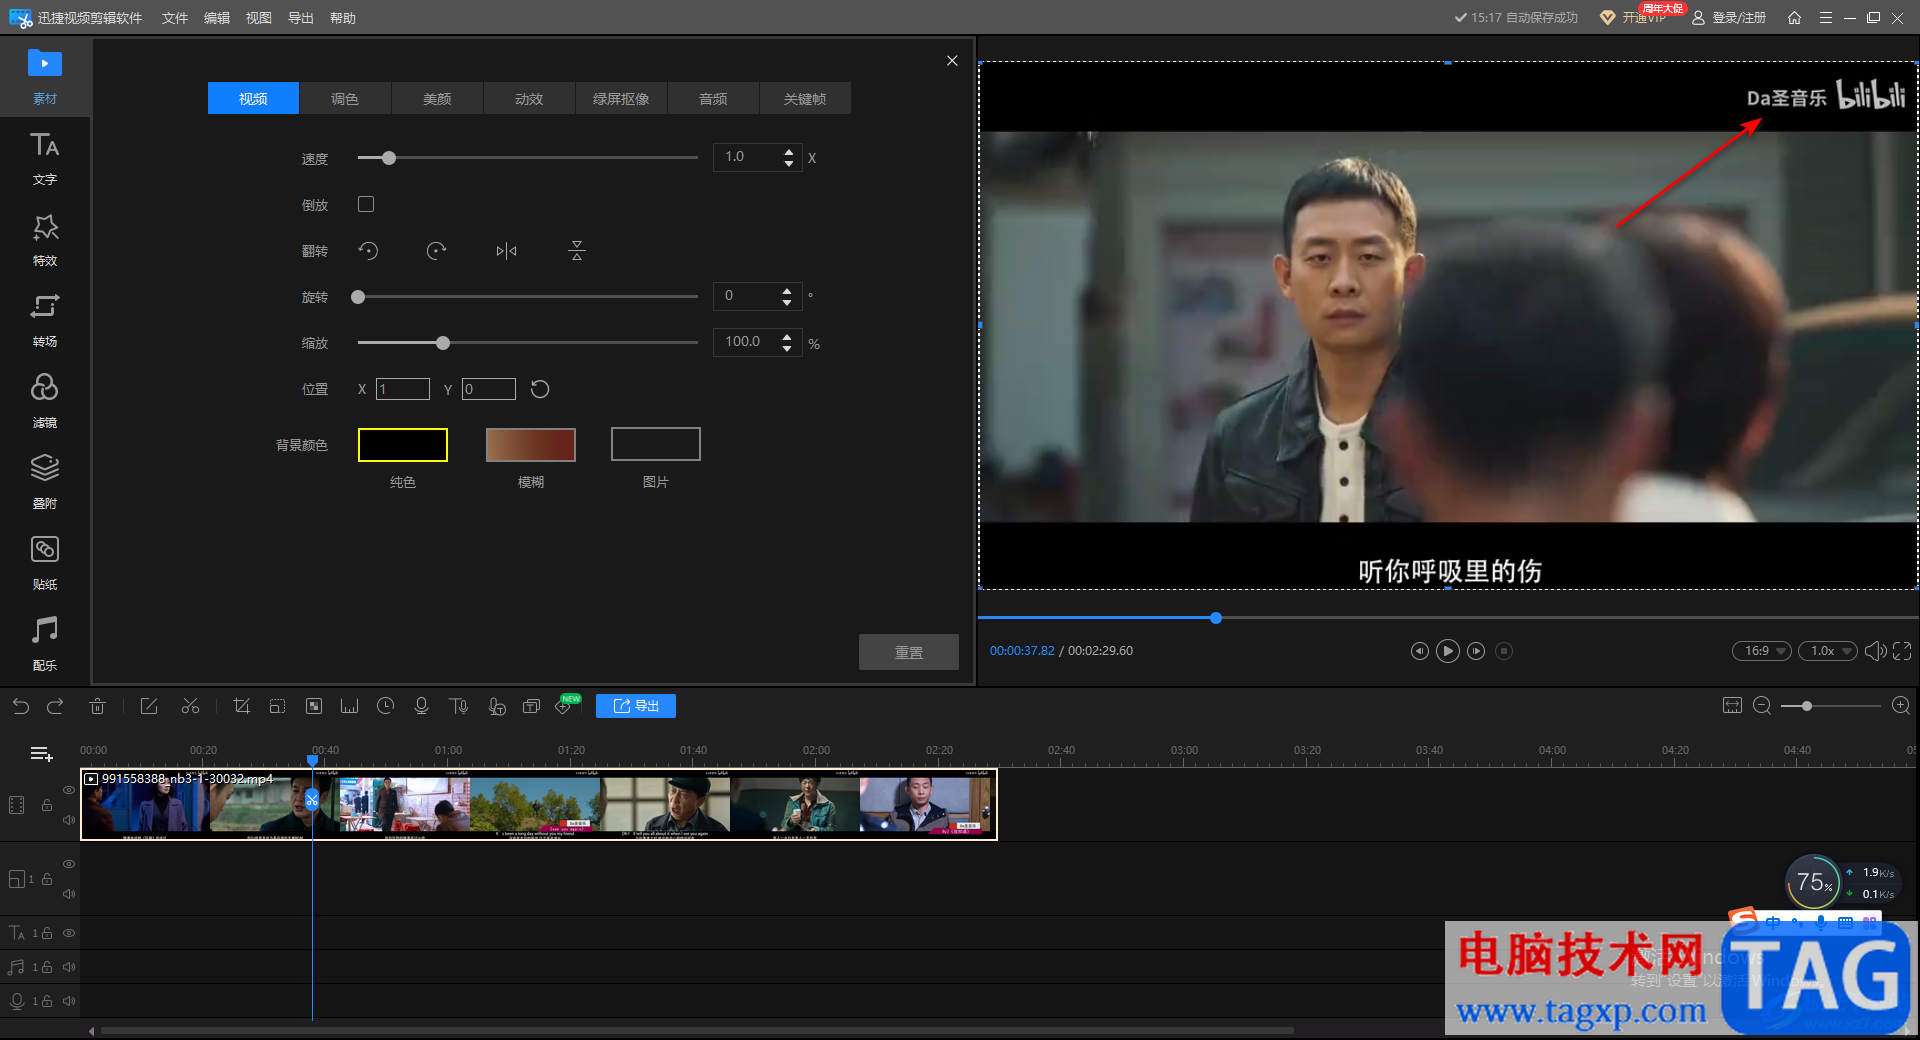
Task: Switch to the 调色 color tab
Action: coord(345,98)
